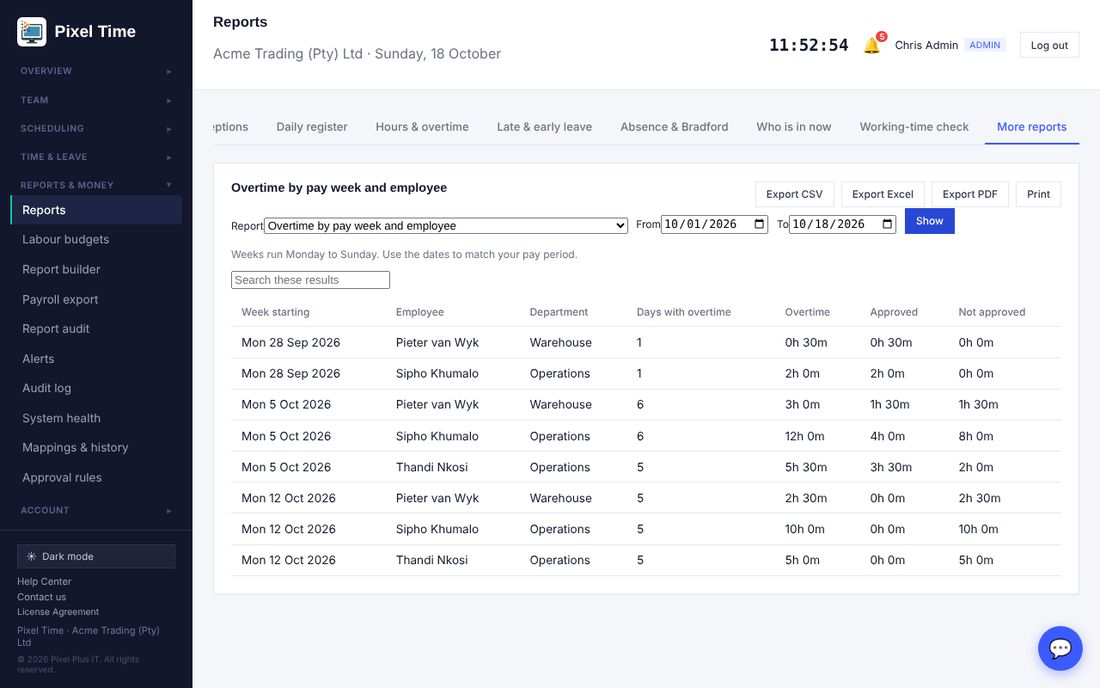
Task: Expand the Time & Leave section
Action: (96, 156)
